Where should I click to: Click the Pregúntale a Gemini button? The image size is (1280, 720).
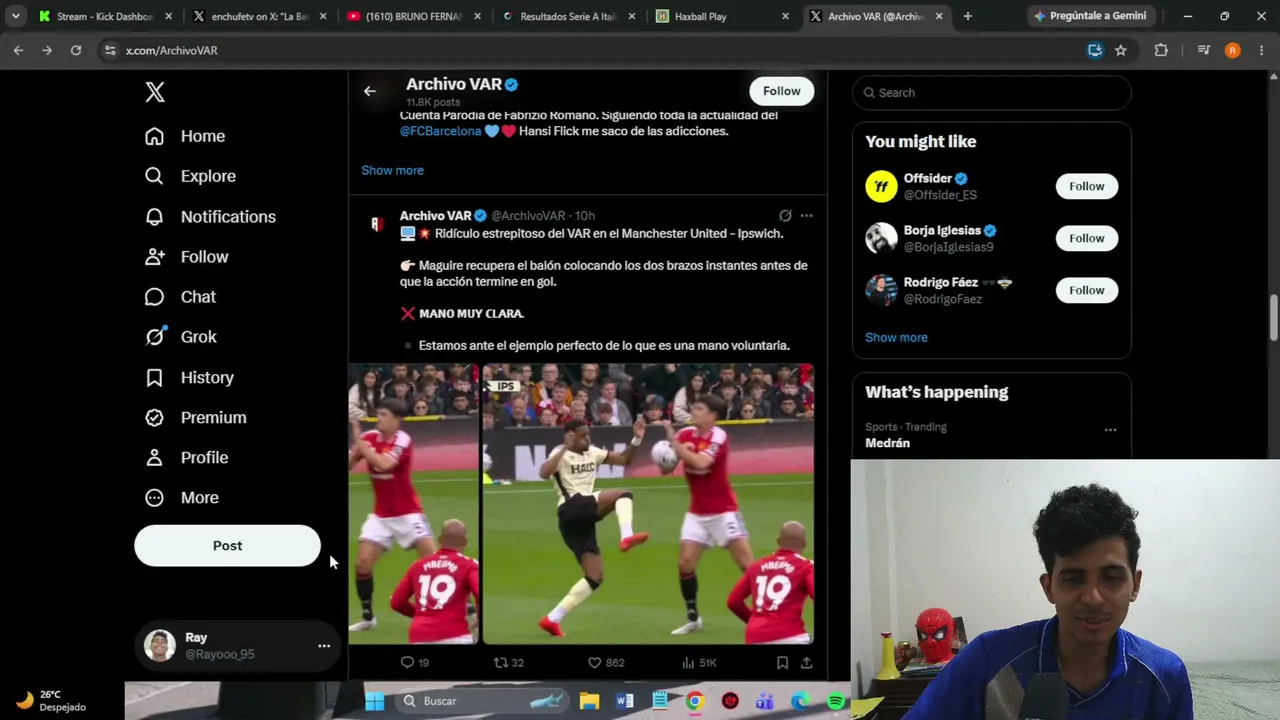pos(1090,16)
